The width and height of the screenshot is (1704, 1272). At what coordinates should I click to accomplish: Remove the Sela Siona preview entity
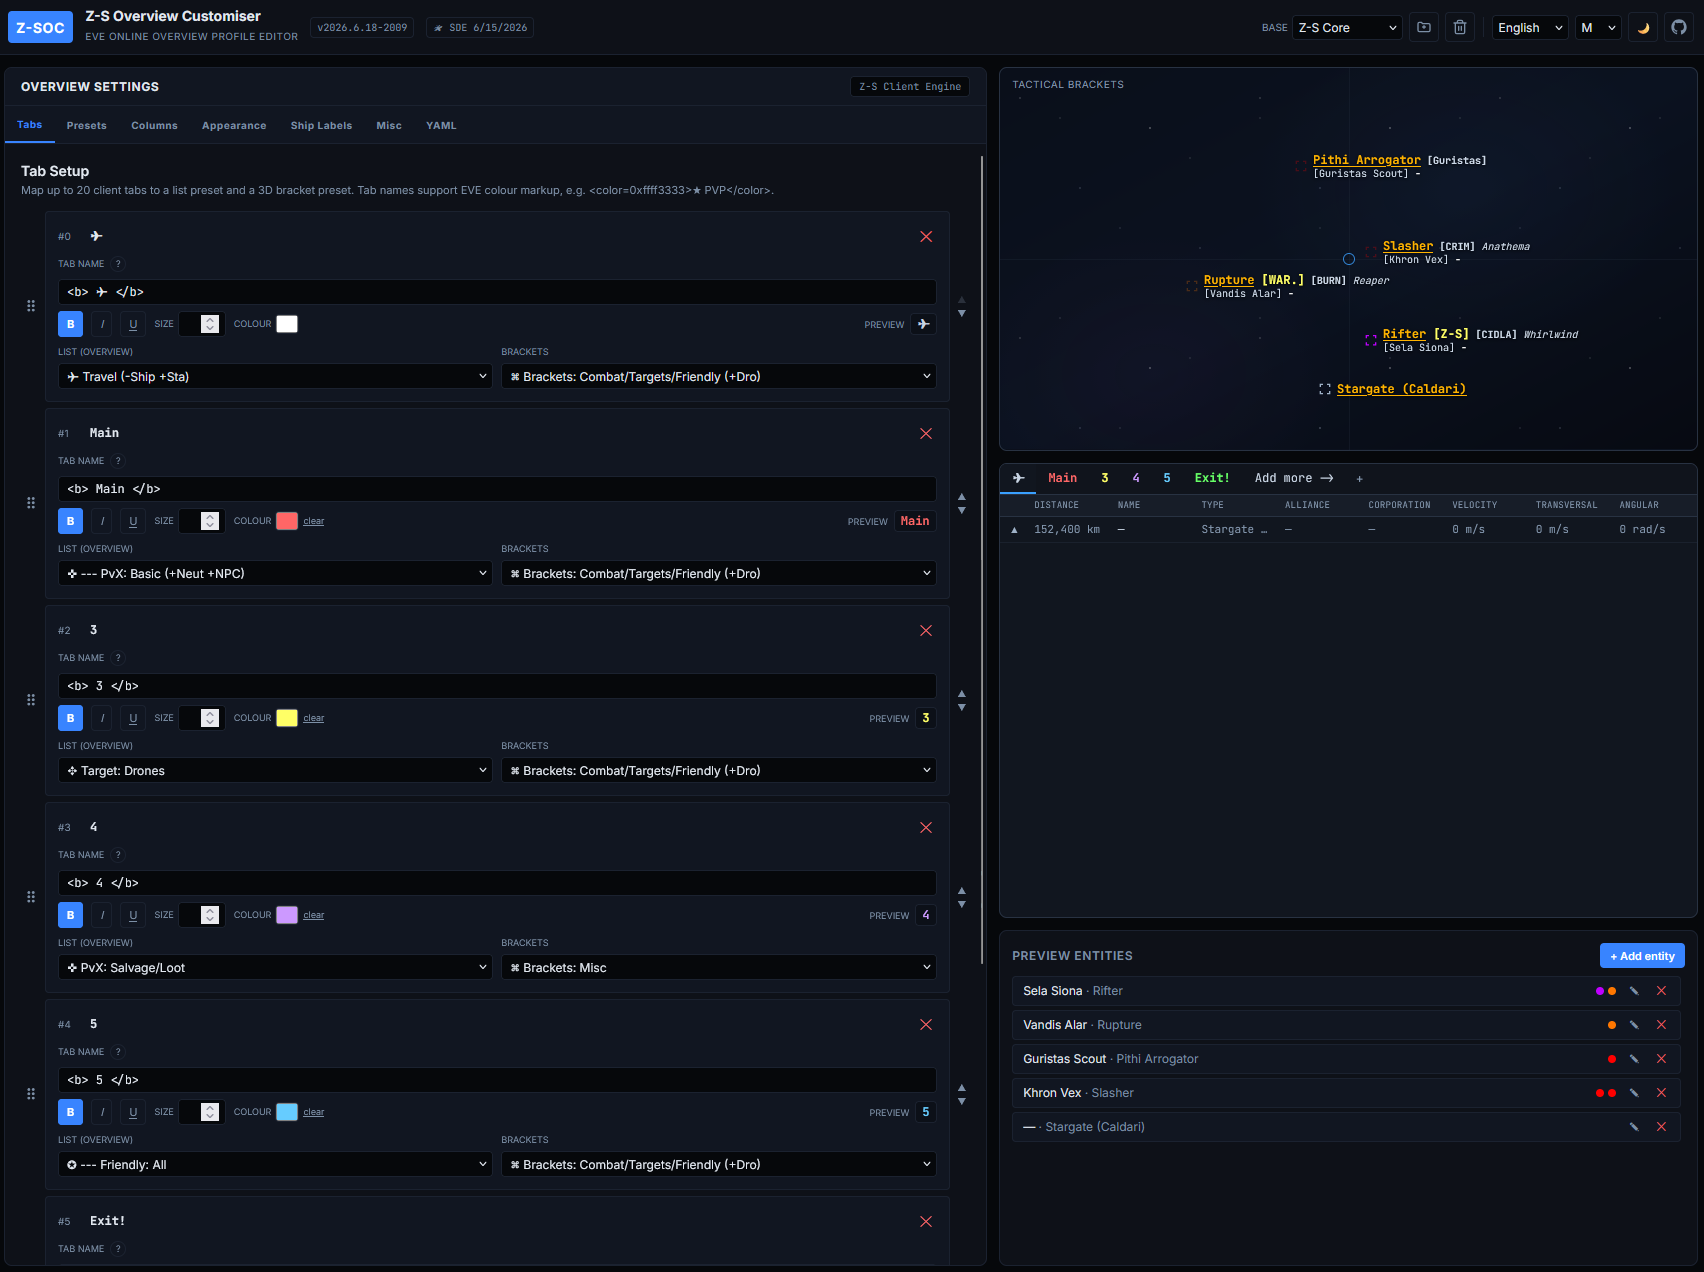[x=1661, y=991]
